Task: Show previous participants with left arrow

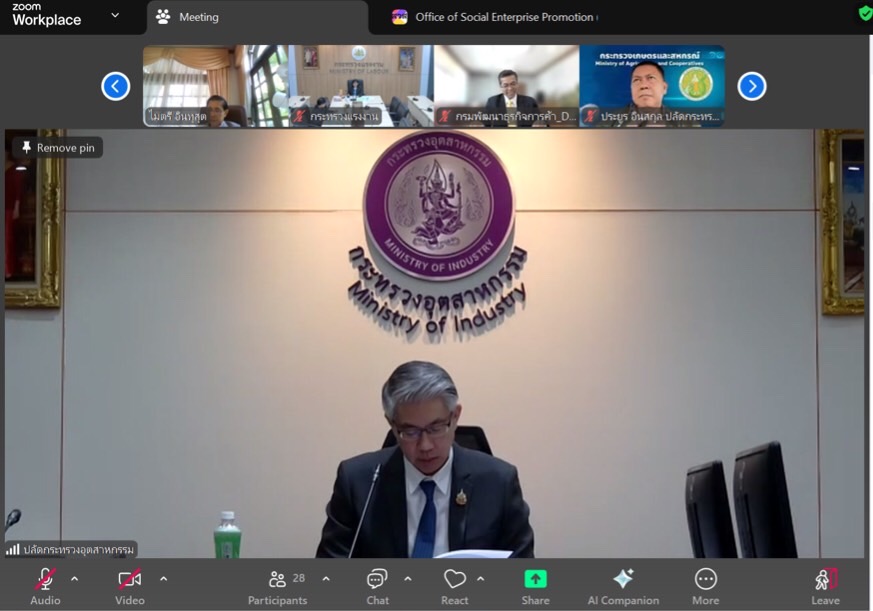Action: (x=116, y=86)
